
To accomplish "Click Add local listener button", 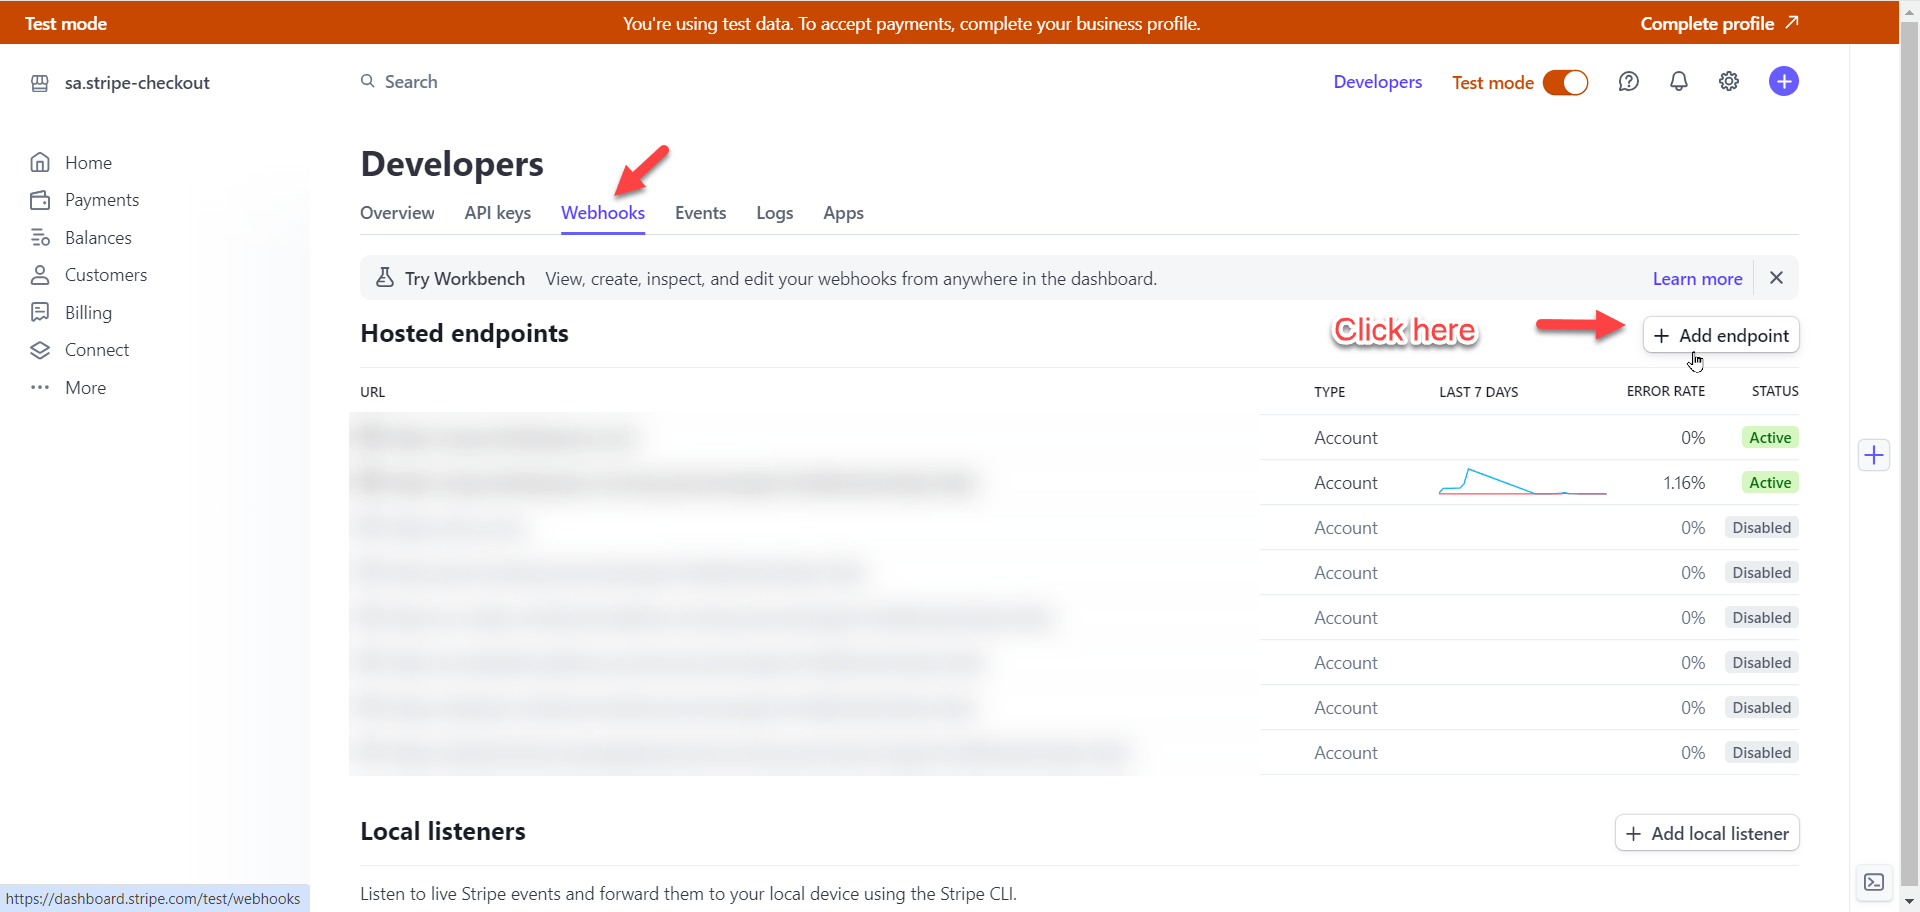I will tap(1707, 834).
